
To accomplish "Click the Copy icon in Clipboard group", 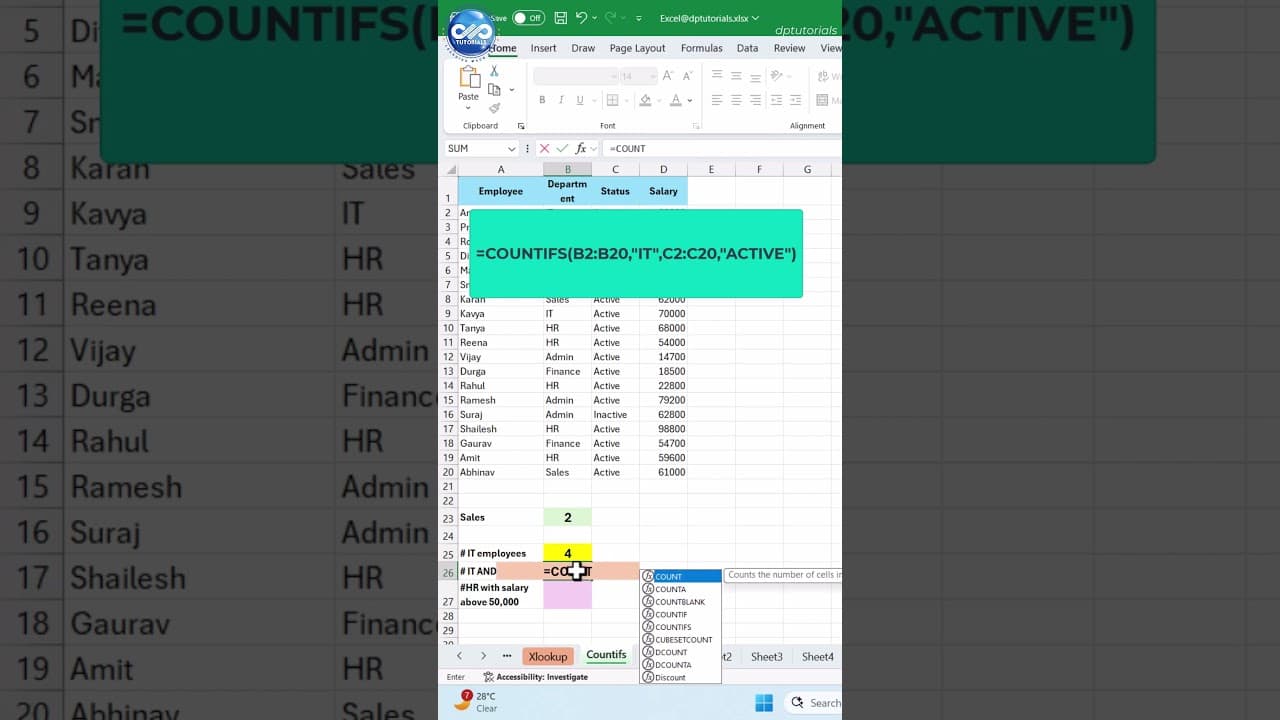I will (493, 90).
